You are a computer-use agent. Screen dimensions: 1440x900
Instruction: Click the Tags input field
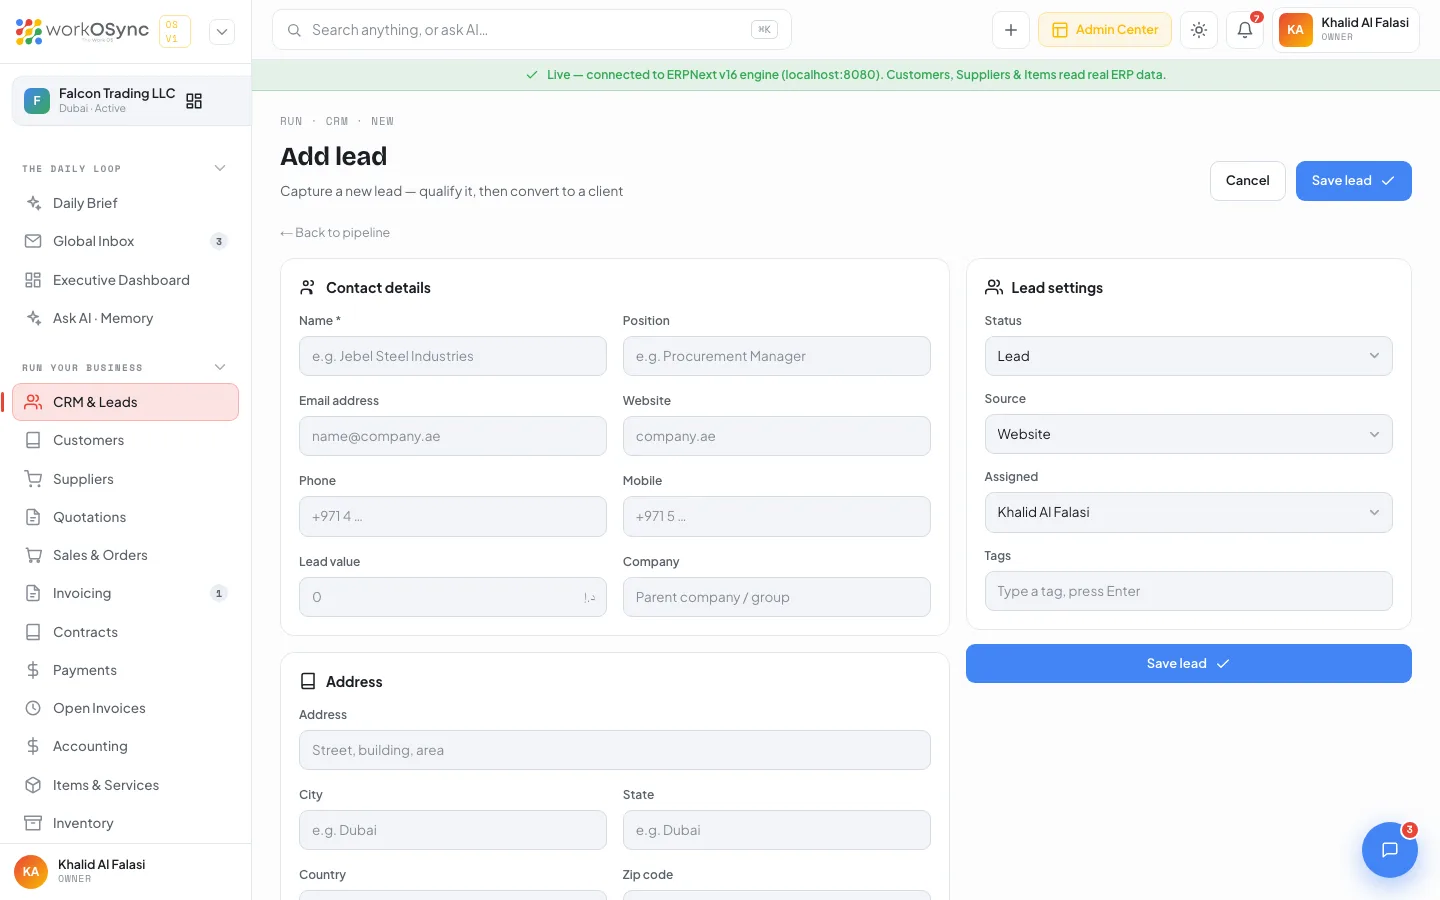tap(1188, 591)
